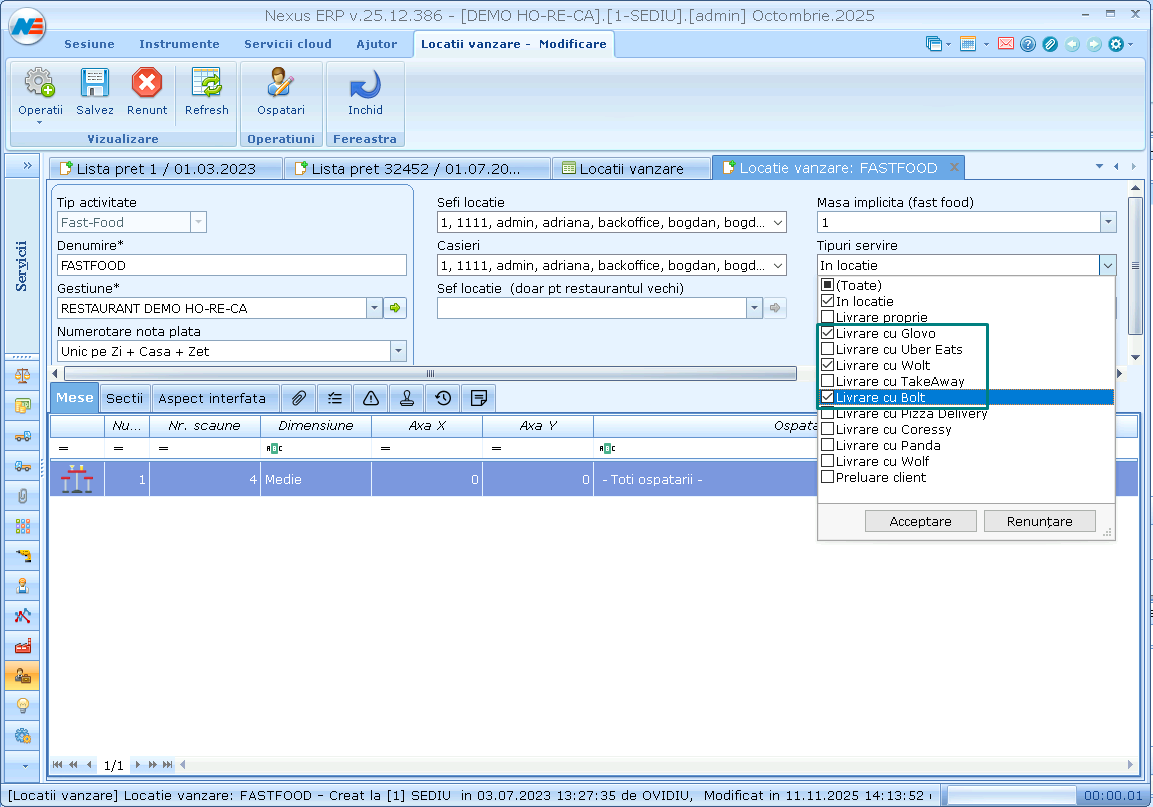
Task: Check the Livrare cu Uber Eats option
Action: point(827,349)
